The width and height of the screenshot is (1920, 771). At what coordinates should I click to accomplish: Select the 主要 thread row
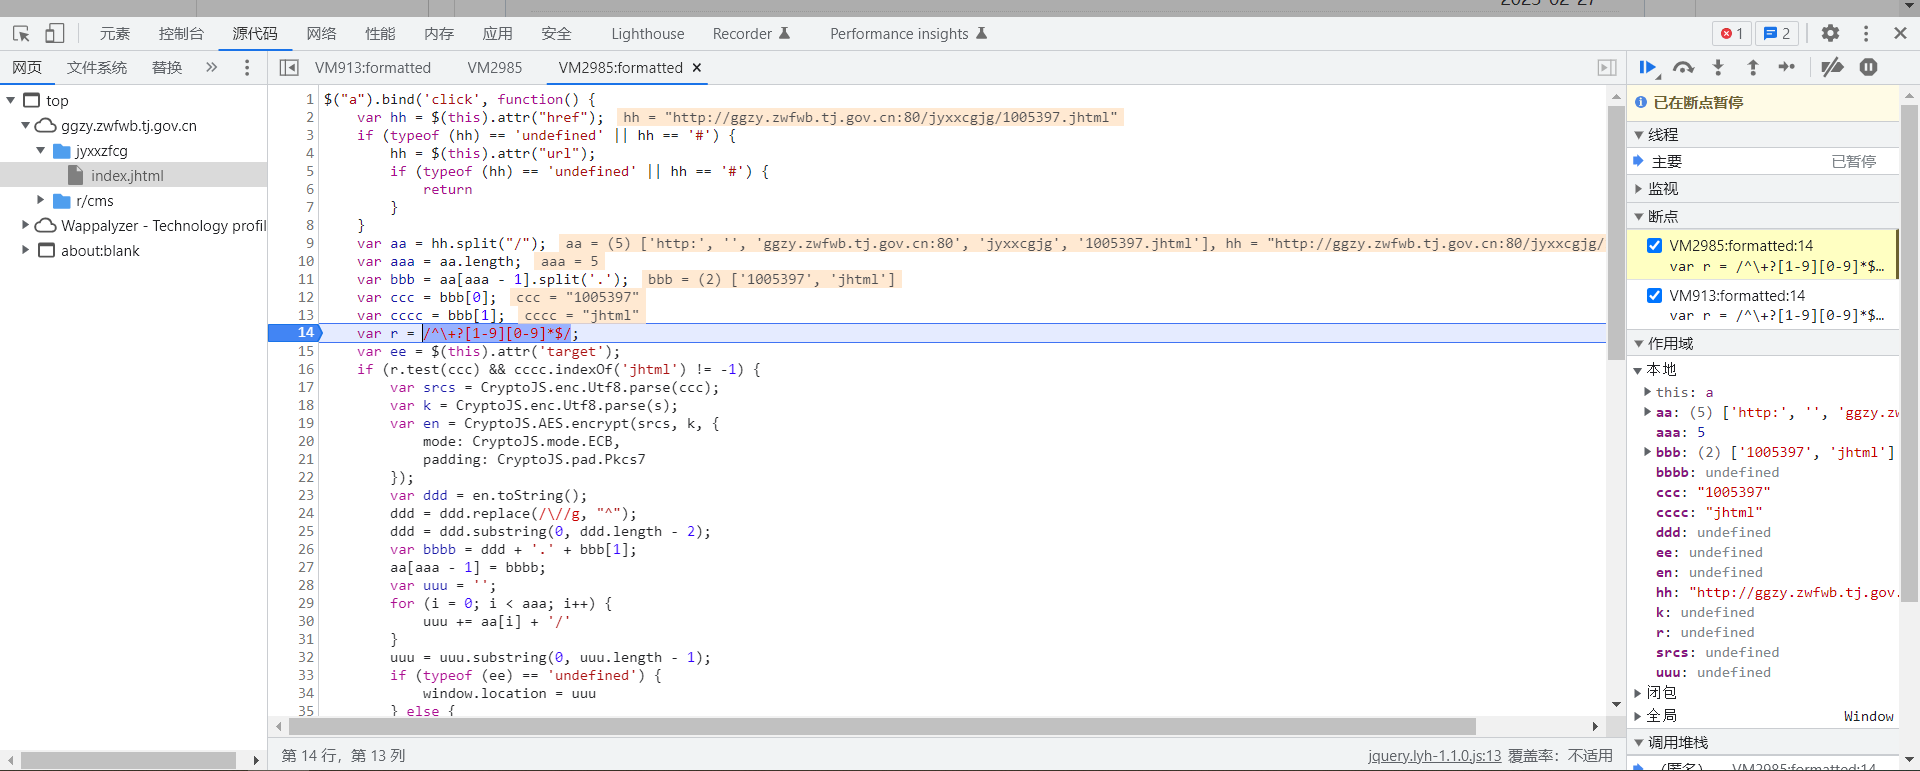[x=1765, y=162]
